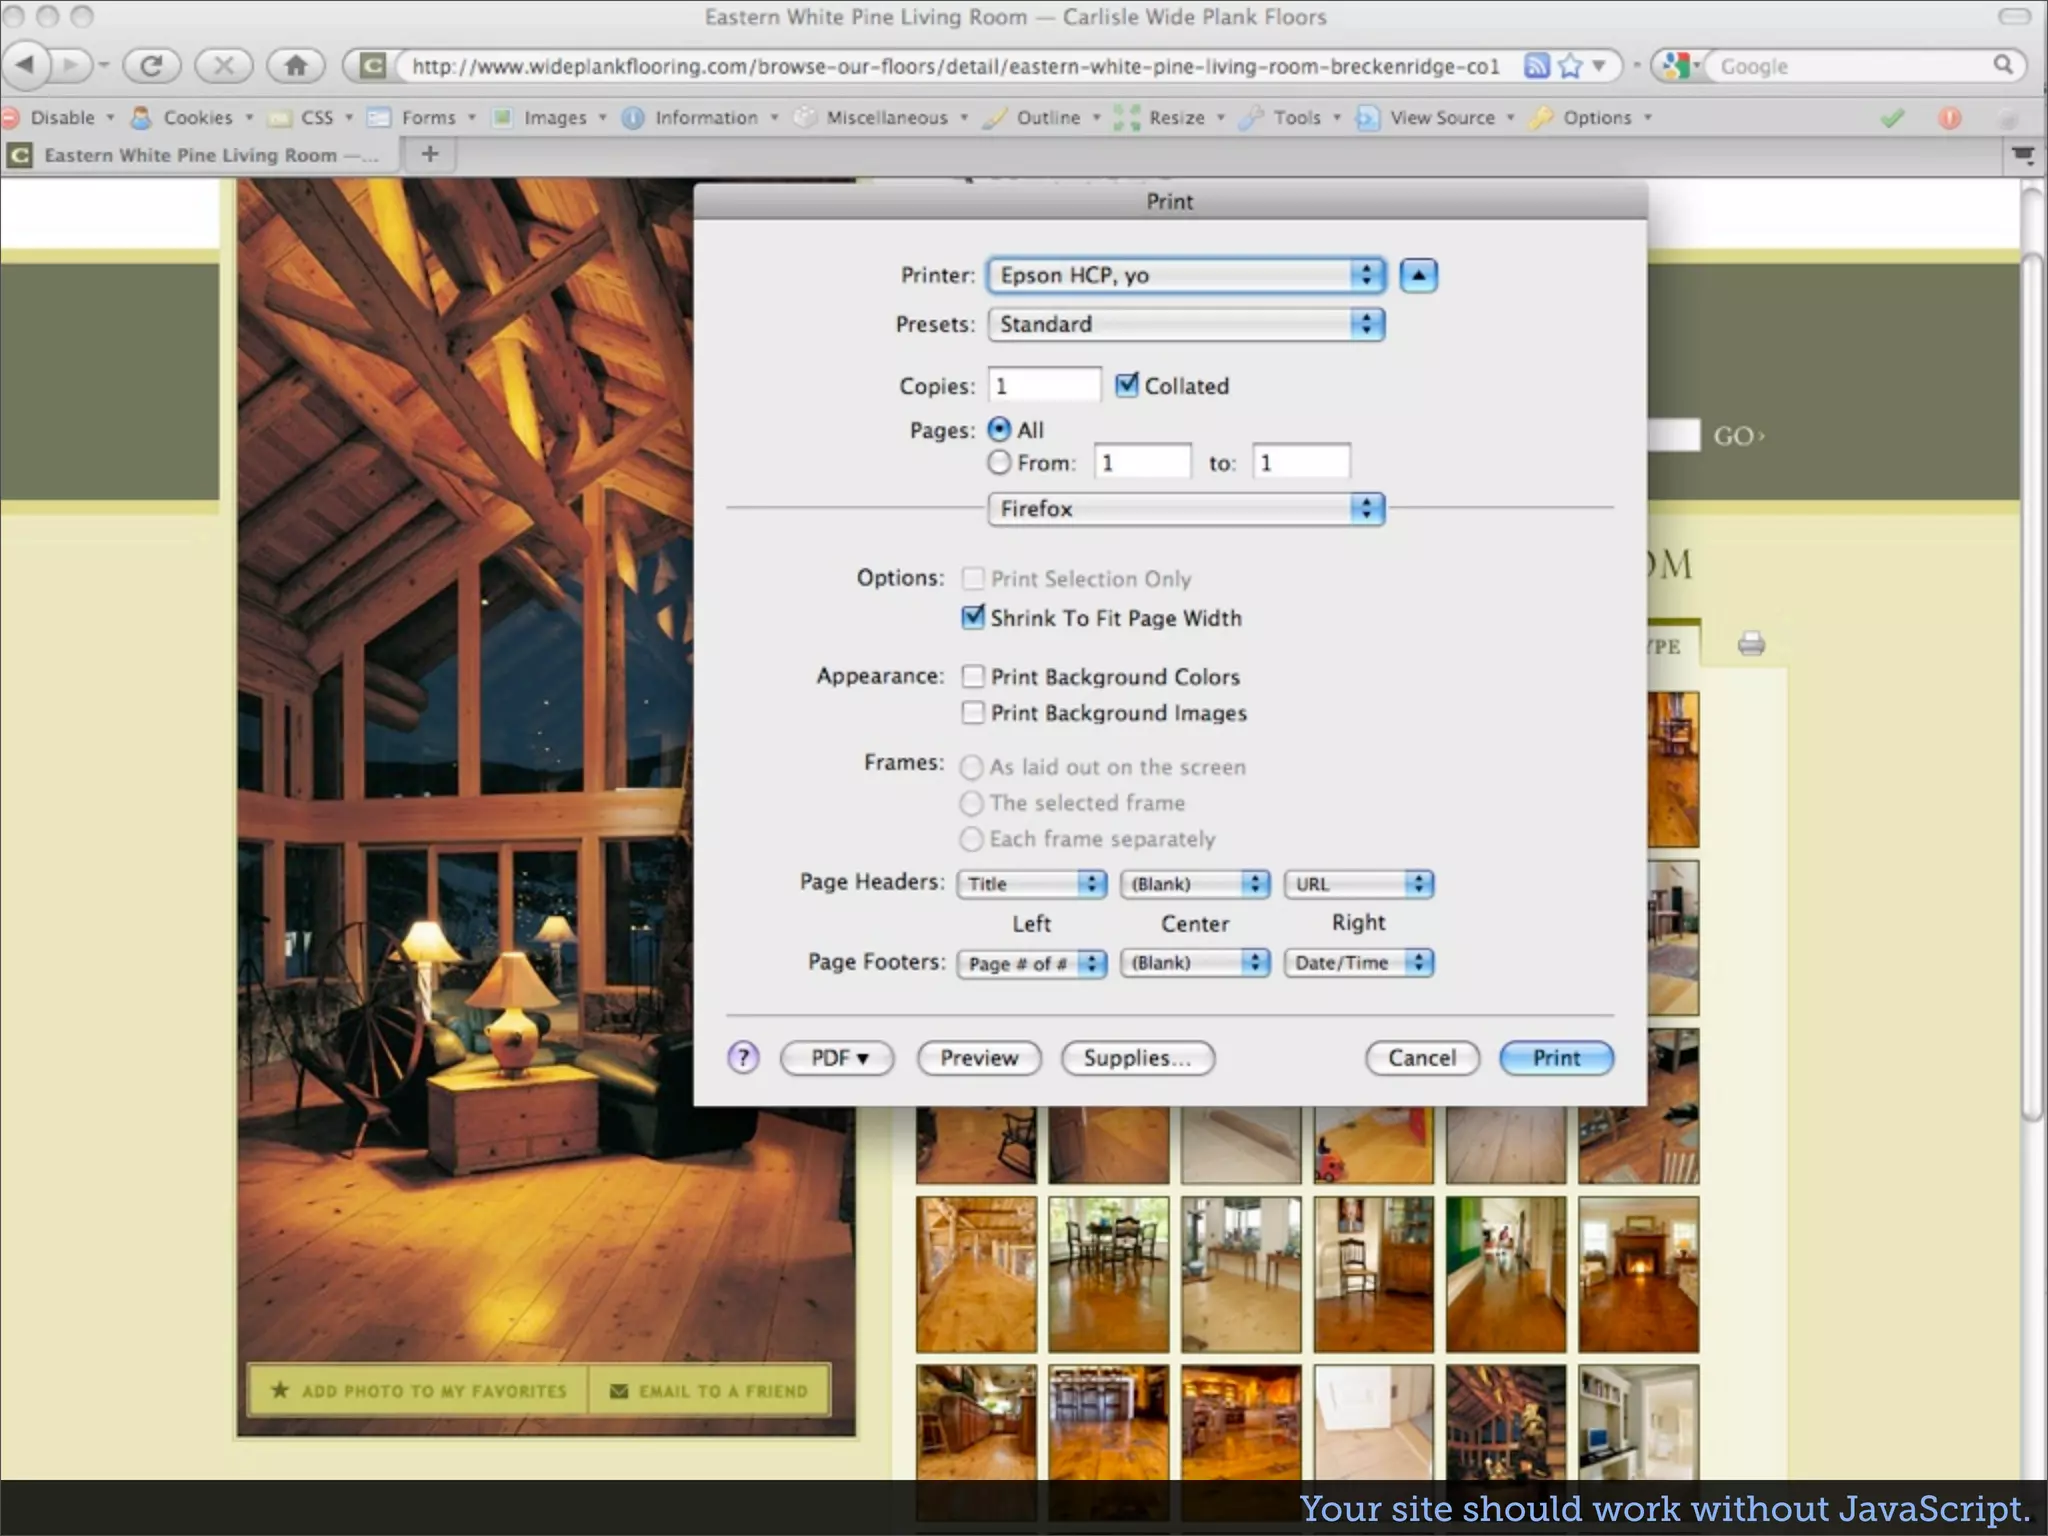Enable Print Background Colors
This screenshot has width=2048, height=1536.
click(972, 677)
